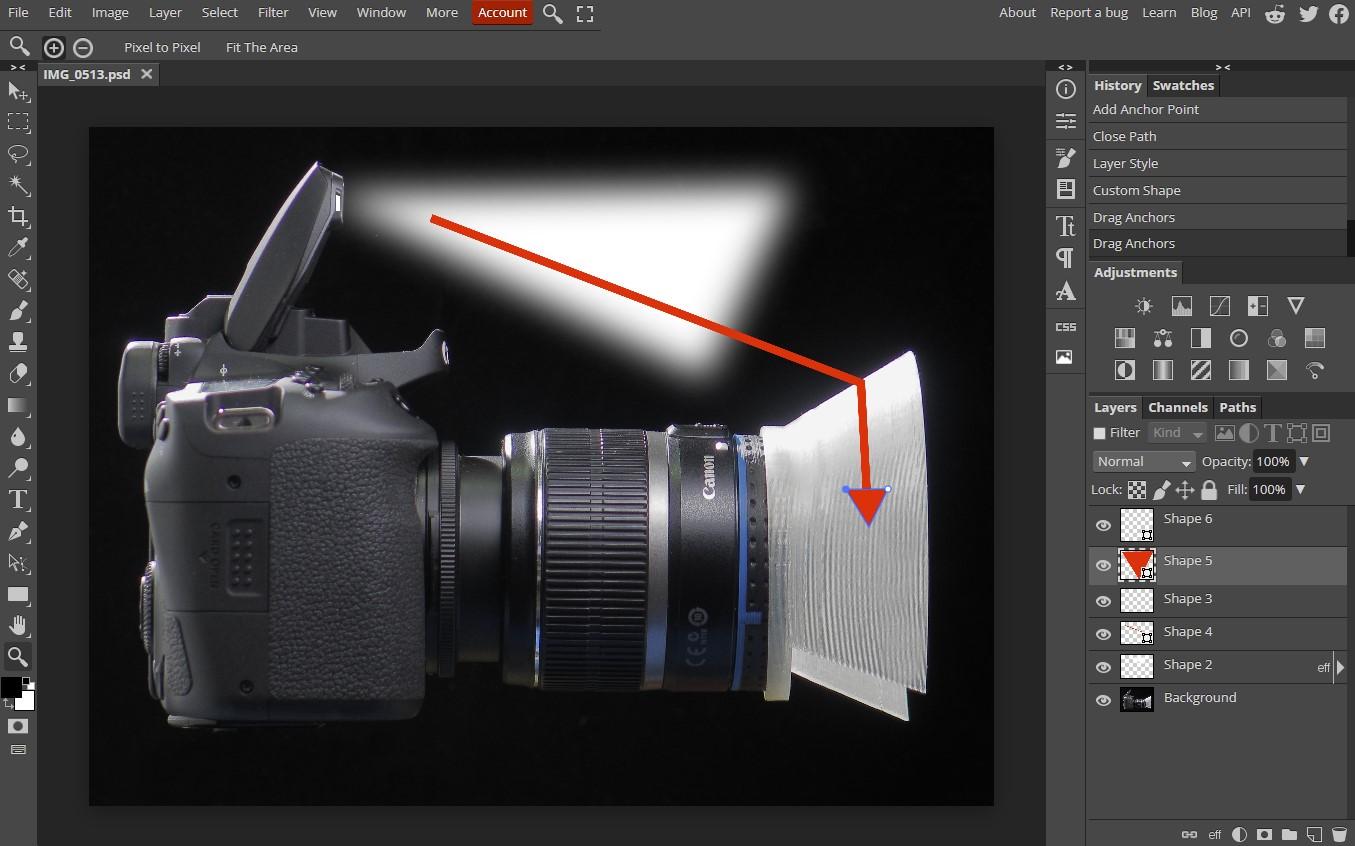
Task: Hide the Shape 2 layer
Action: coord(1103,667)
